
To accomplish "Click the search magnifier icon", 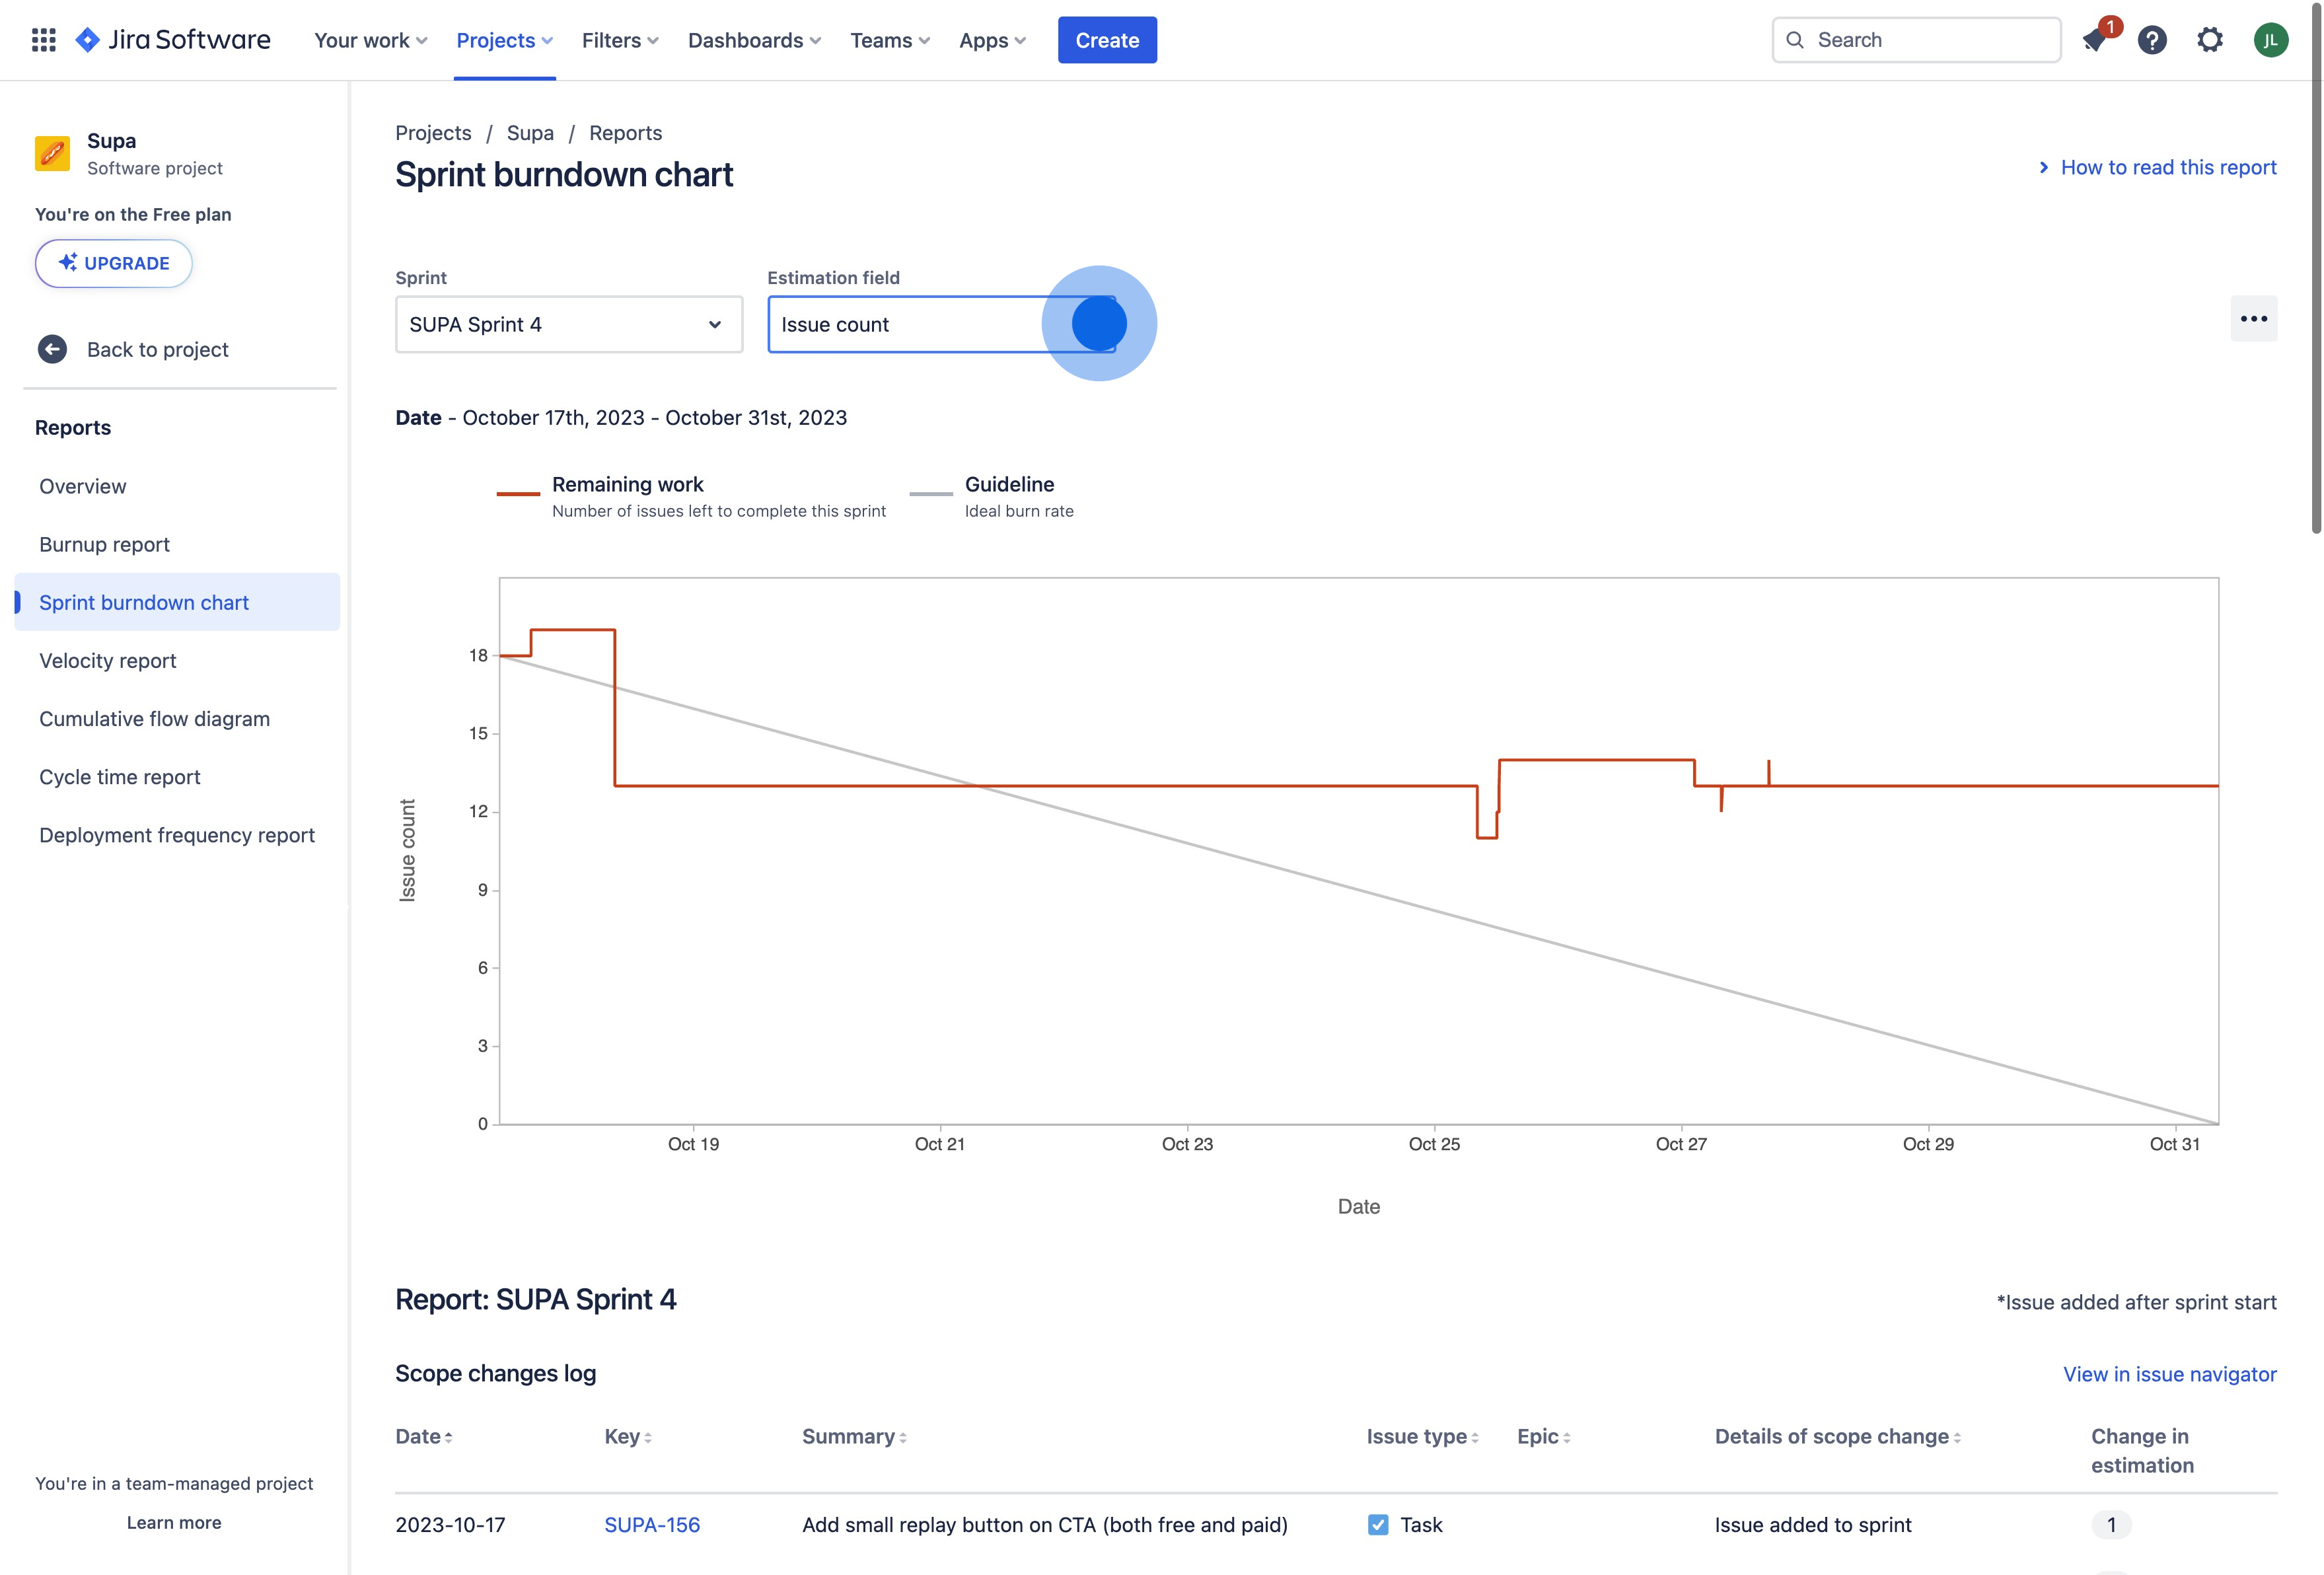I will coord(1795,40).
